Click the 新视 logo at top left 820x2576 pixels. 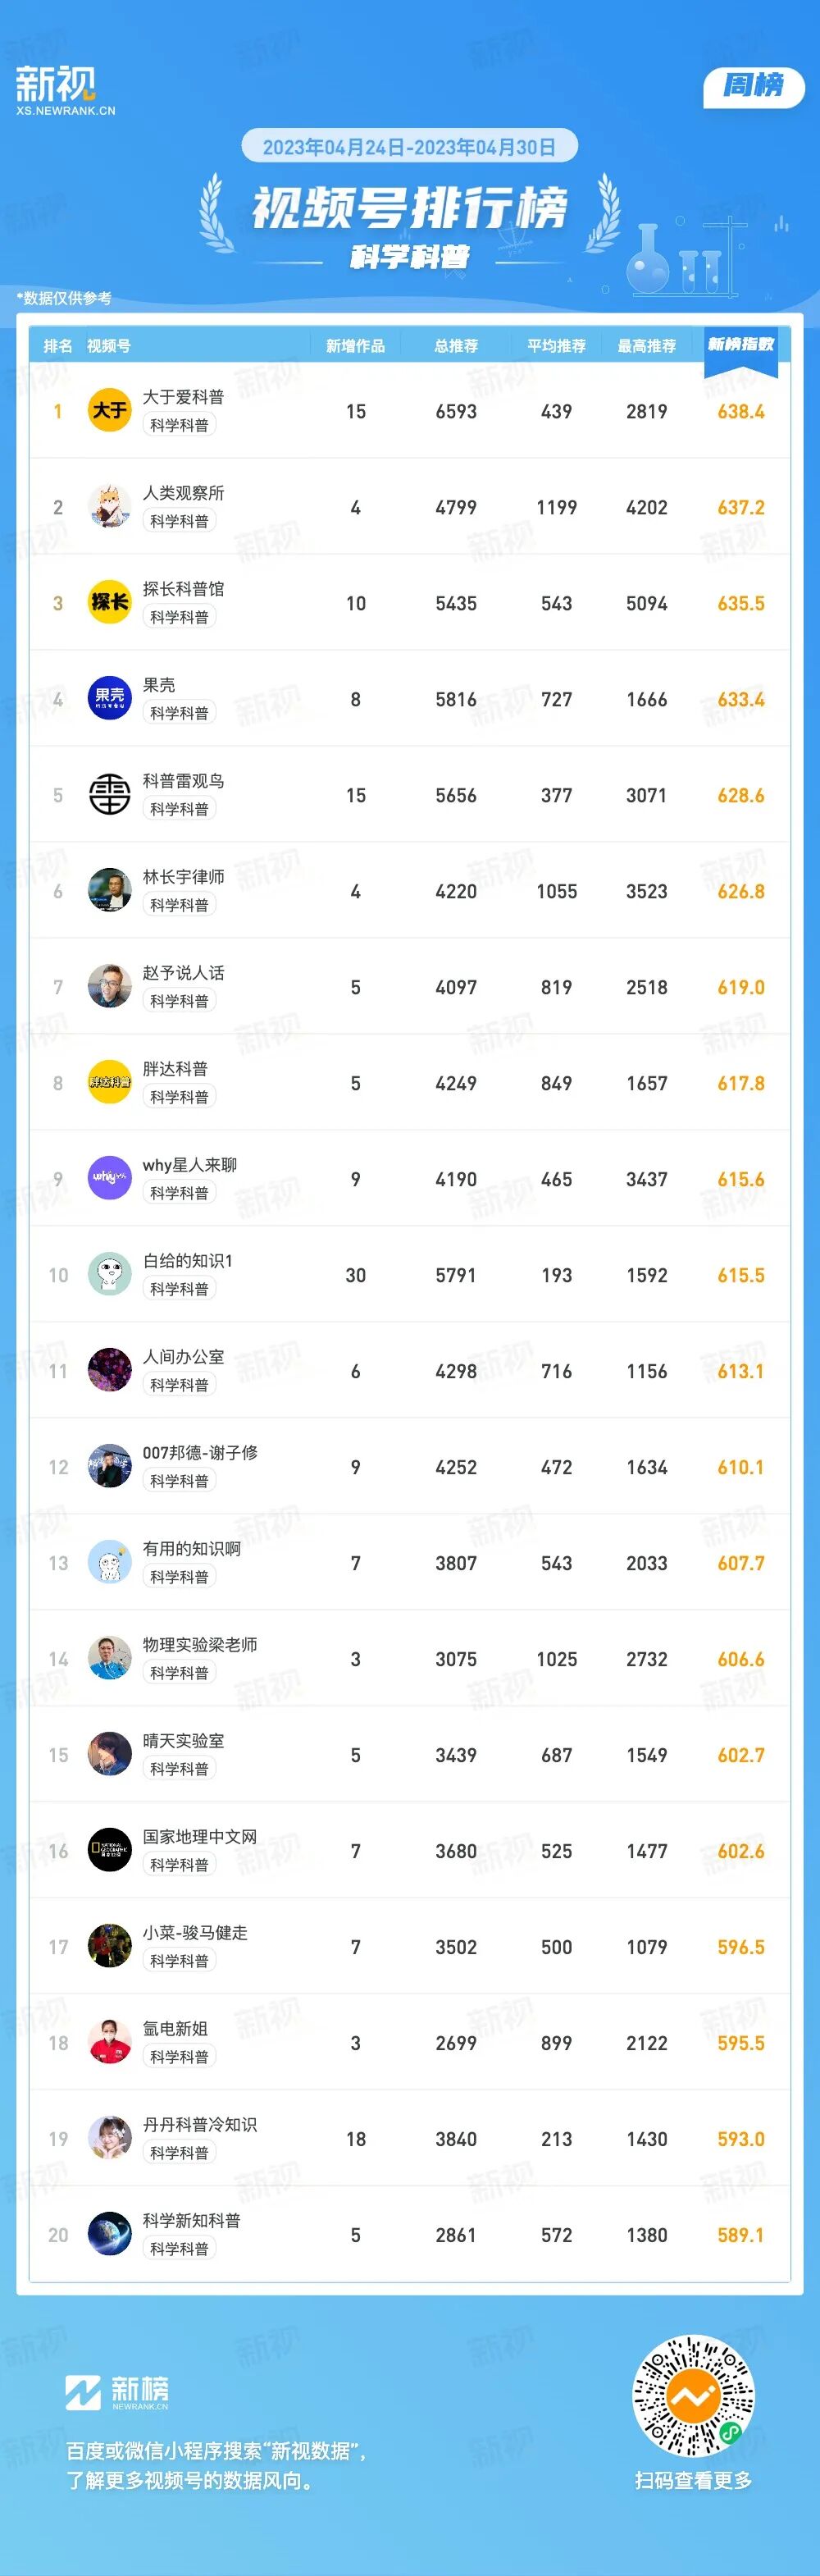point(65,89)
